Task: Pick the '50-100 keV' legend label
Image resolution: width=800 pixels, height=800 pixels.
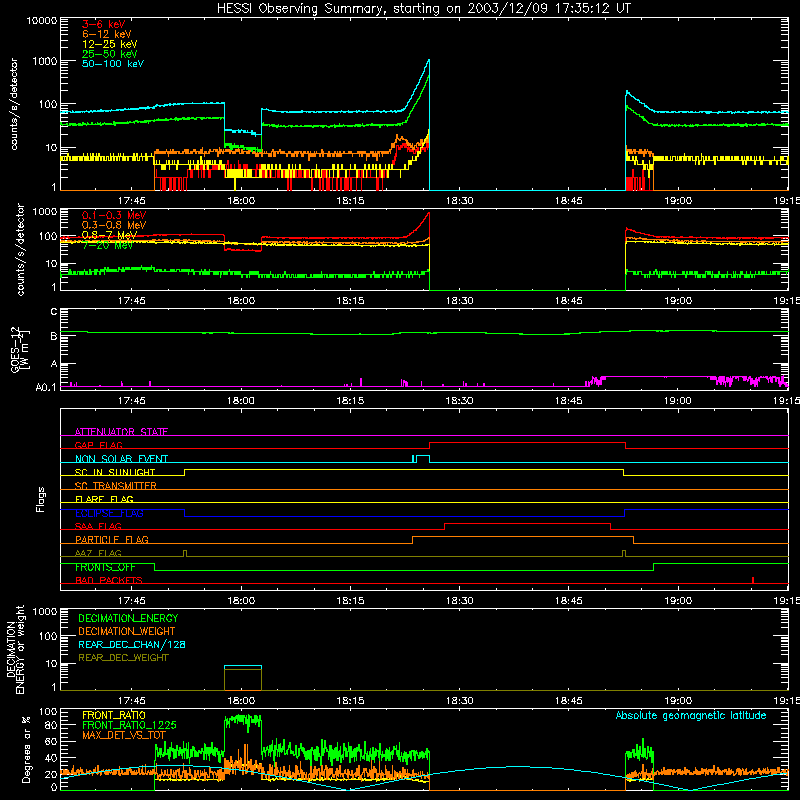Action: point(113,64)
